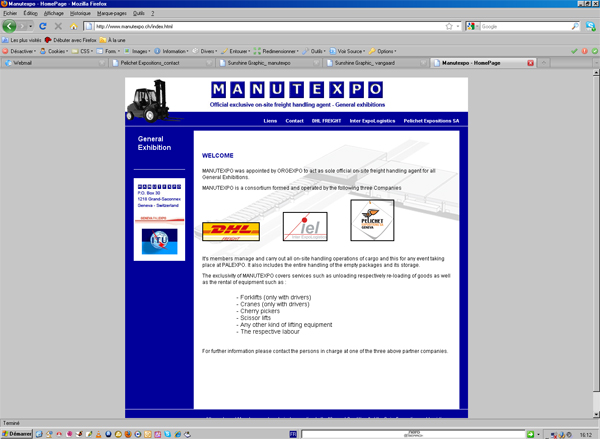
Task: Click the Google search field
Action: point(525,26)
